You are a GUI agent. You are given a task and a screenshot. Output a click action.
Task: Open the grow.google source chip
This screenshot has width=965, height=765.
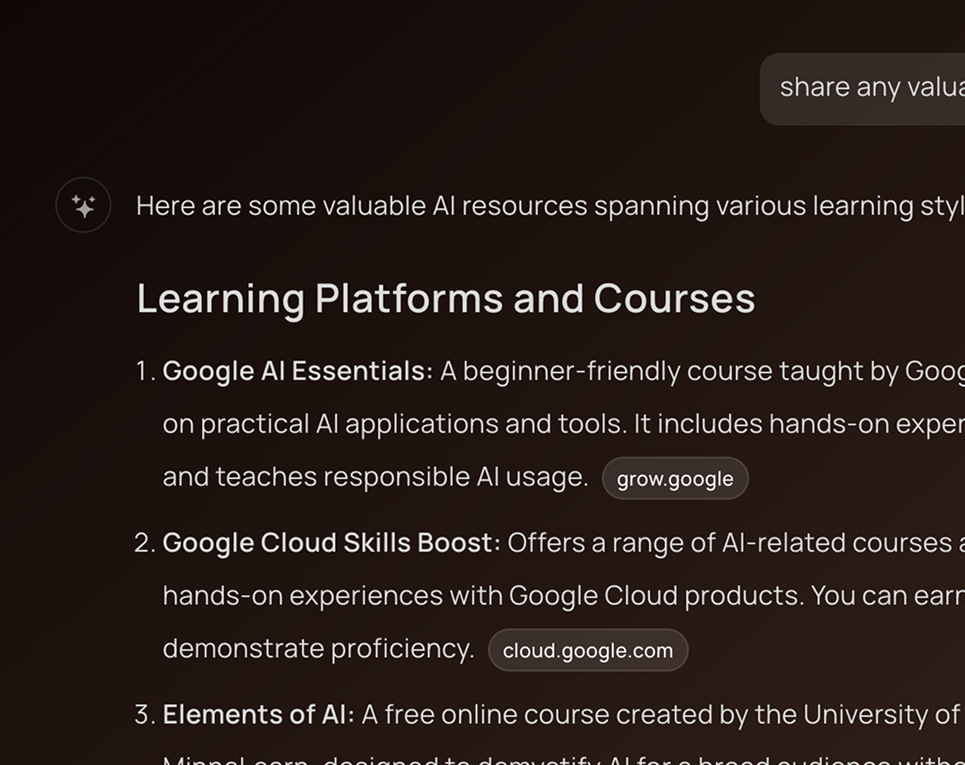[x=675, y=479]
